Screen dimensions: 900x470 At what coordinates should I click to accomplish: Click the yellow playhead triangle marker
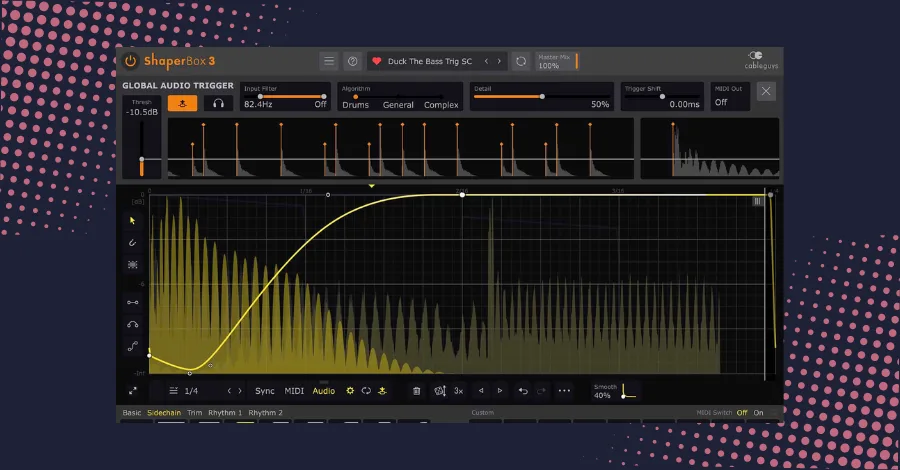[x=372, y=186]
